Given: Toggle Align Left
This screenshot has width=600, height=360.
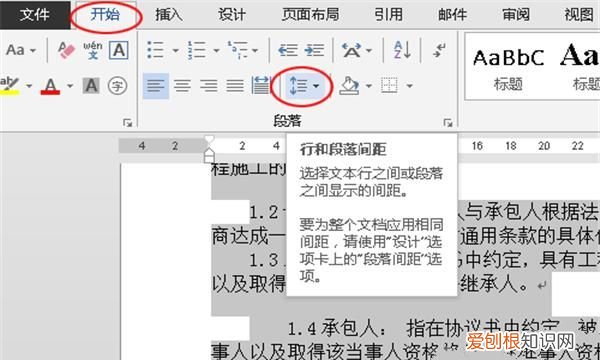Looking at the screenshot, I should point(156,86).
